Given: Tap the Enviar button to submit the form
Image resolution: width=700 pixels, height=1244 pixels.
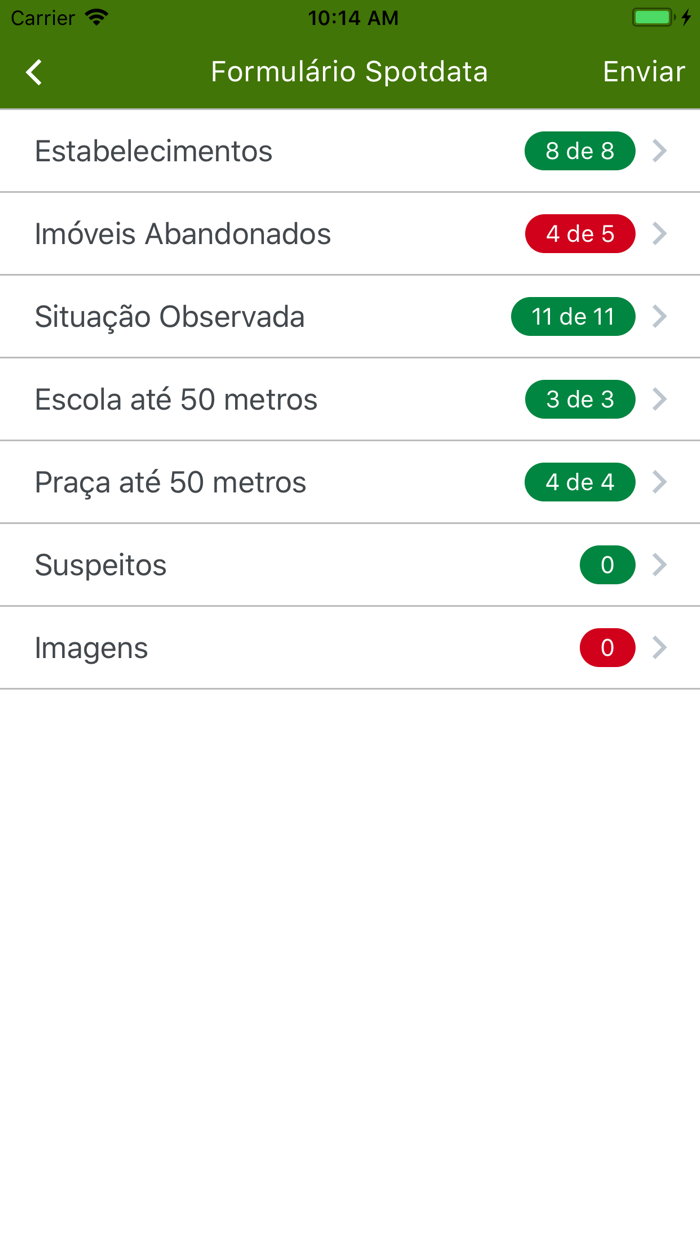Looking at the screenshot, I should (644, 71).
